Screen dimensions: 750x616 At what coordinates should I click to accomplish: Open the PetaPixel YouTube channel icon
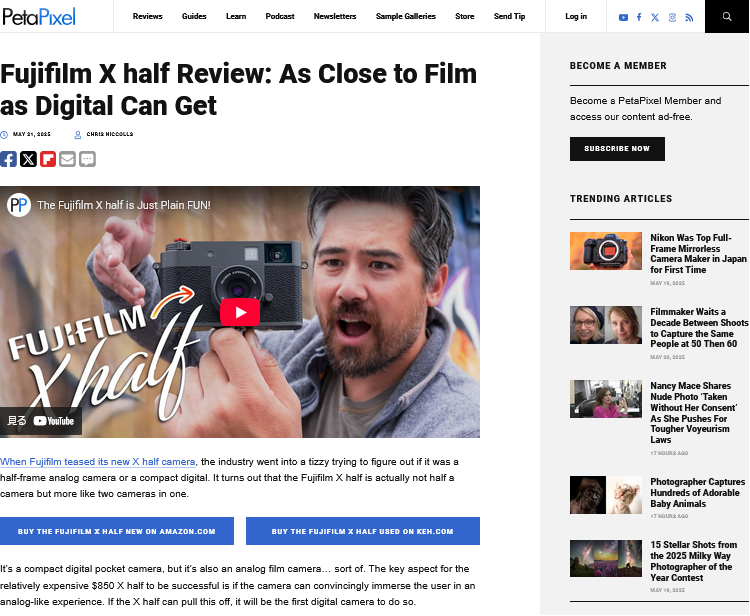(623, 17)
